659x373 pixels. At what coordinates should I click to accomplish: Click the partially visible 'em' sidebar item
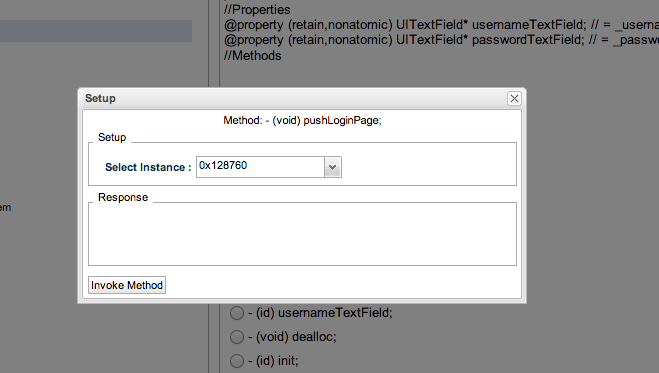pos(5,208)
